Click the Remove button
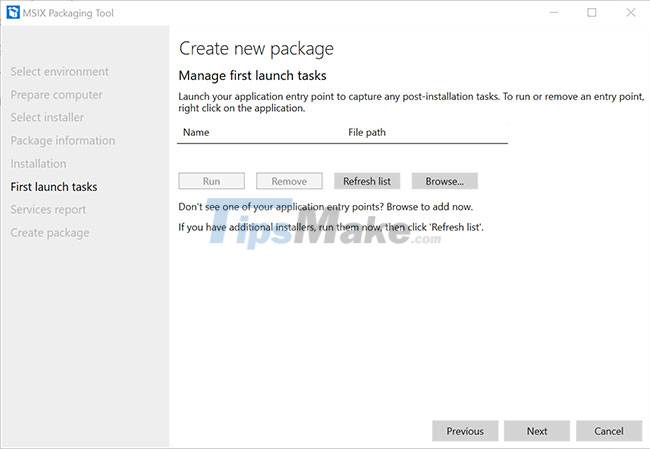The height and width of the screenshot is (449, 650). pos(289,181)
